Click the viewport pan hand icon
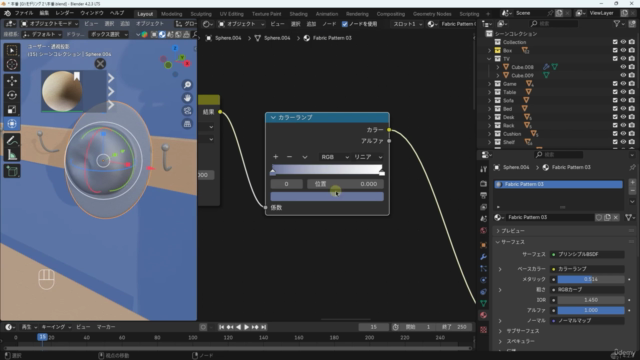Image resolution: width=640 pixels, height=360 pixels. click(187, 98)
